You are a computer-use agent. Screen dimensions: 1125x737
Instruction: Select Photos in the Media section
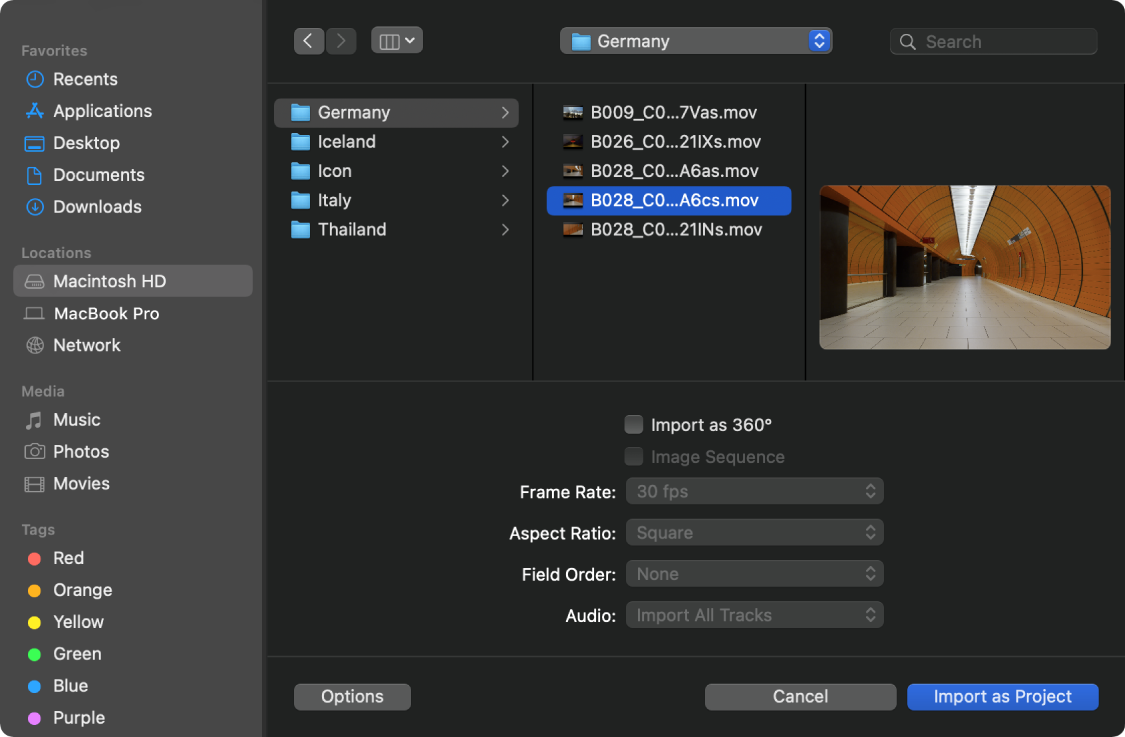coord(81,452)
